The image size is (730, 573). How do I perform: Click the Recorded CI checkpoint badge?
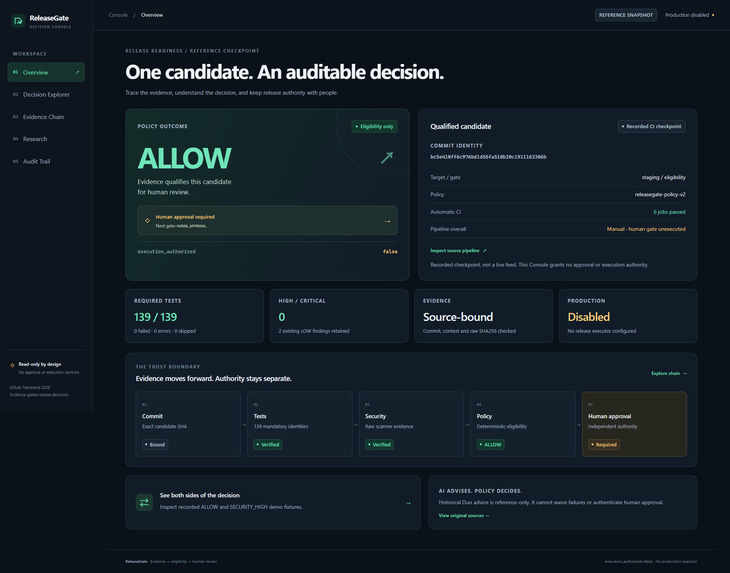click(x=651, y=126)
